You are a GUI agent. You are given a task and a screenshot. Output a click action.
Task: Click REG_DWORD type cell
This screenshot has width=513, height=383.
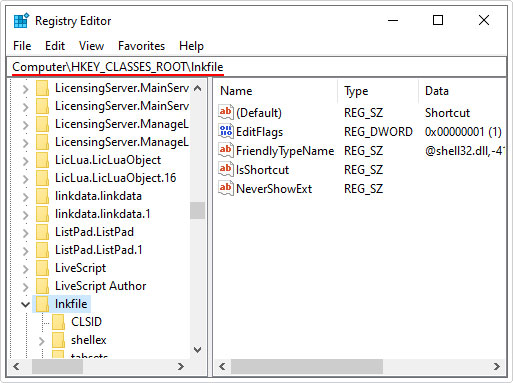coord(378,132)
